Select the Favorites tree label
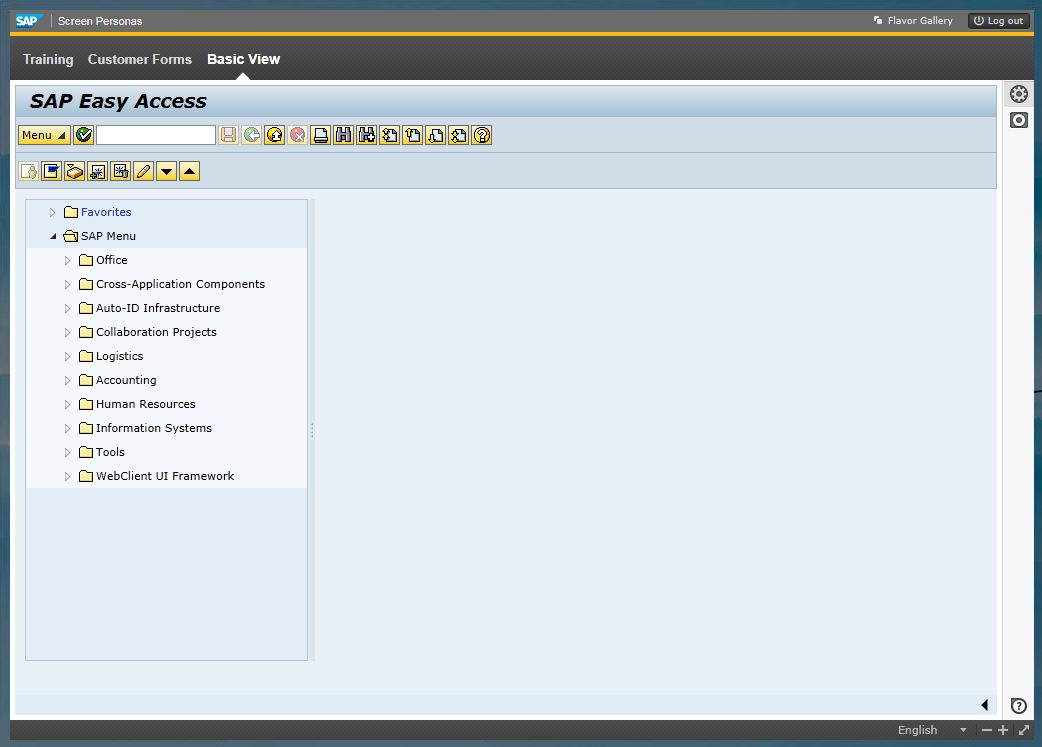Screen dimensions: 1042x747 click(x=106, y=212)
